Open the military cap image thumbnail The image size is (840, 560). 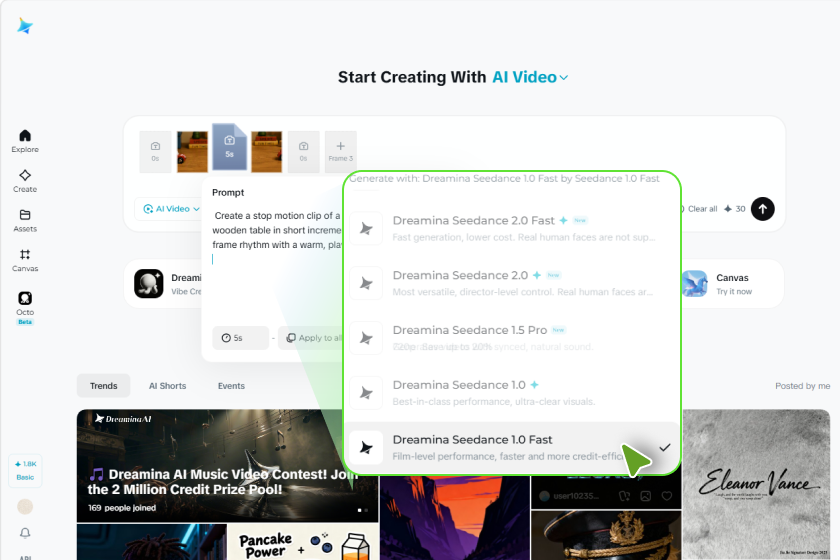[x=606, y=535]
